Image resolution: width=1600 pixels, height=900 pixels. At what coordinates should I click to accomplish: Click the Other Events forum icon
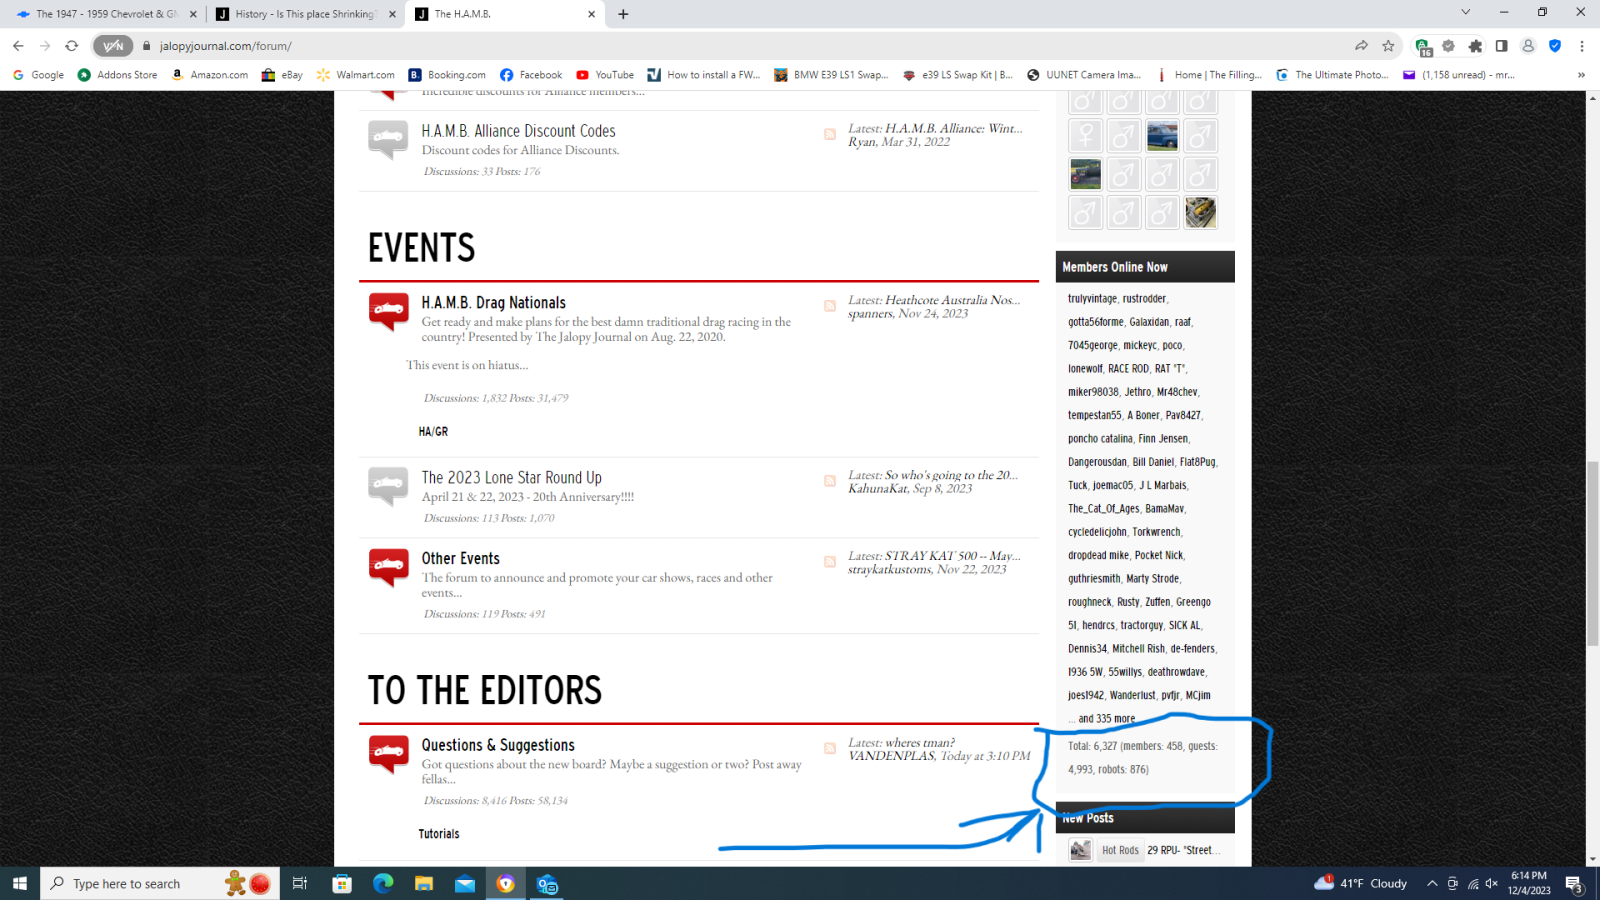pyautogui.click(x=388, y=568)
